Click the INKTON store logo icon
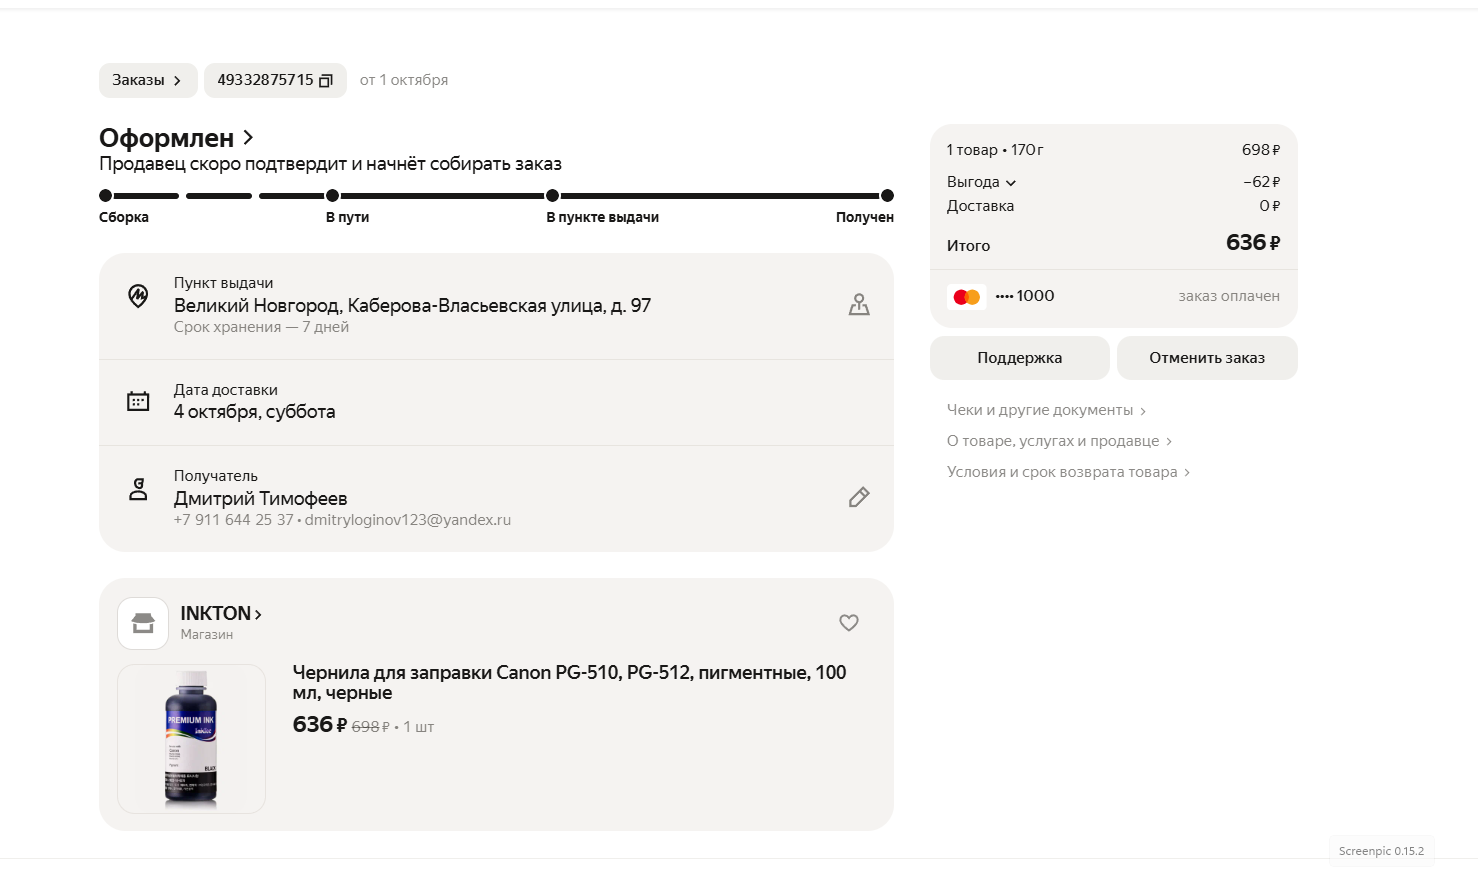Screen dimensions: 1478x872 coord(143,623)
